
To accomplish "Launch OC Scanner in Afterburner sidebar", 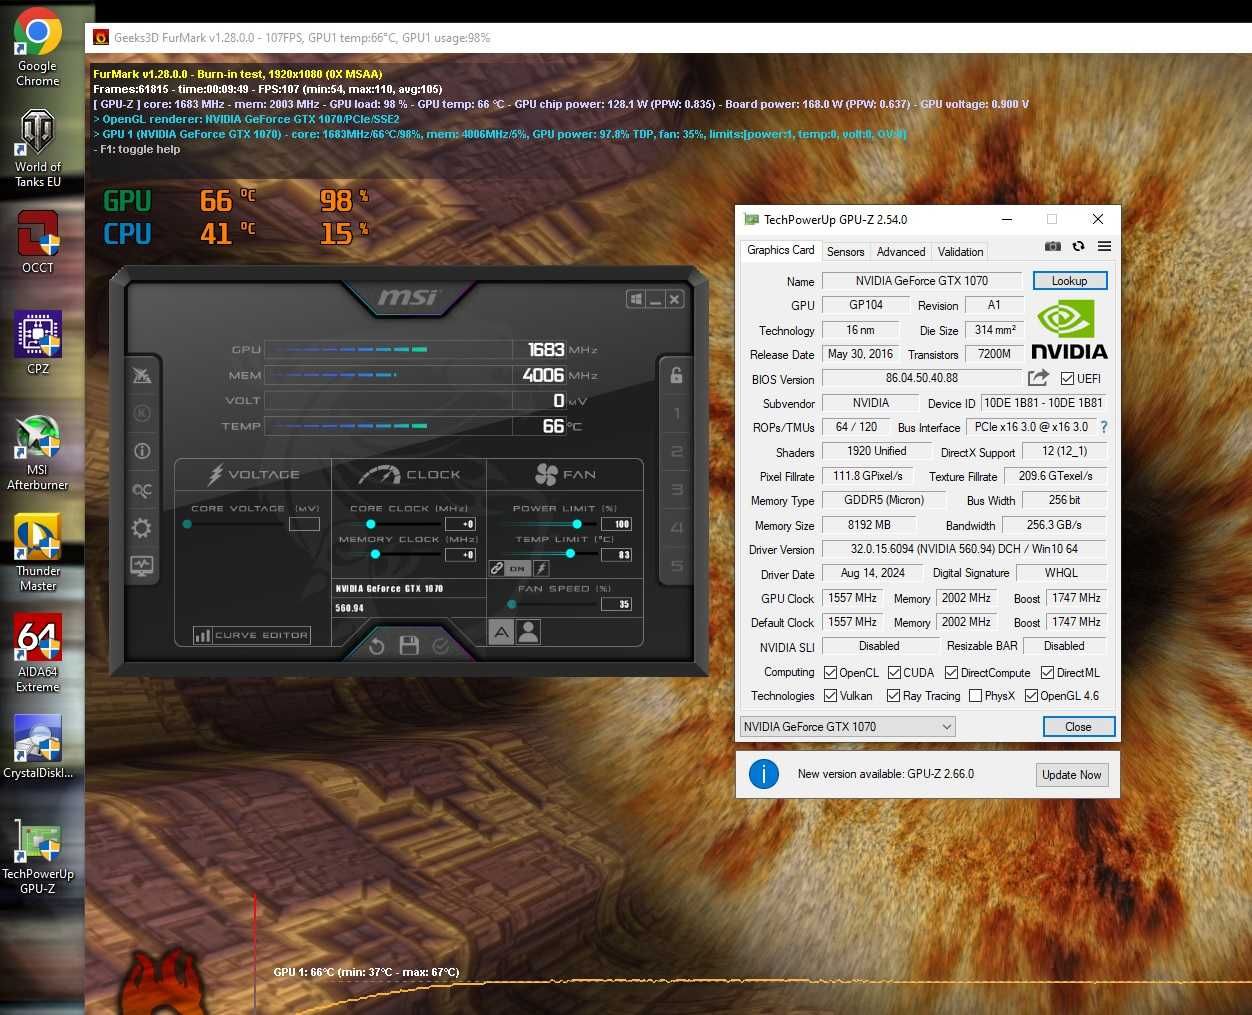I will click(x=142, y=490).
